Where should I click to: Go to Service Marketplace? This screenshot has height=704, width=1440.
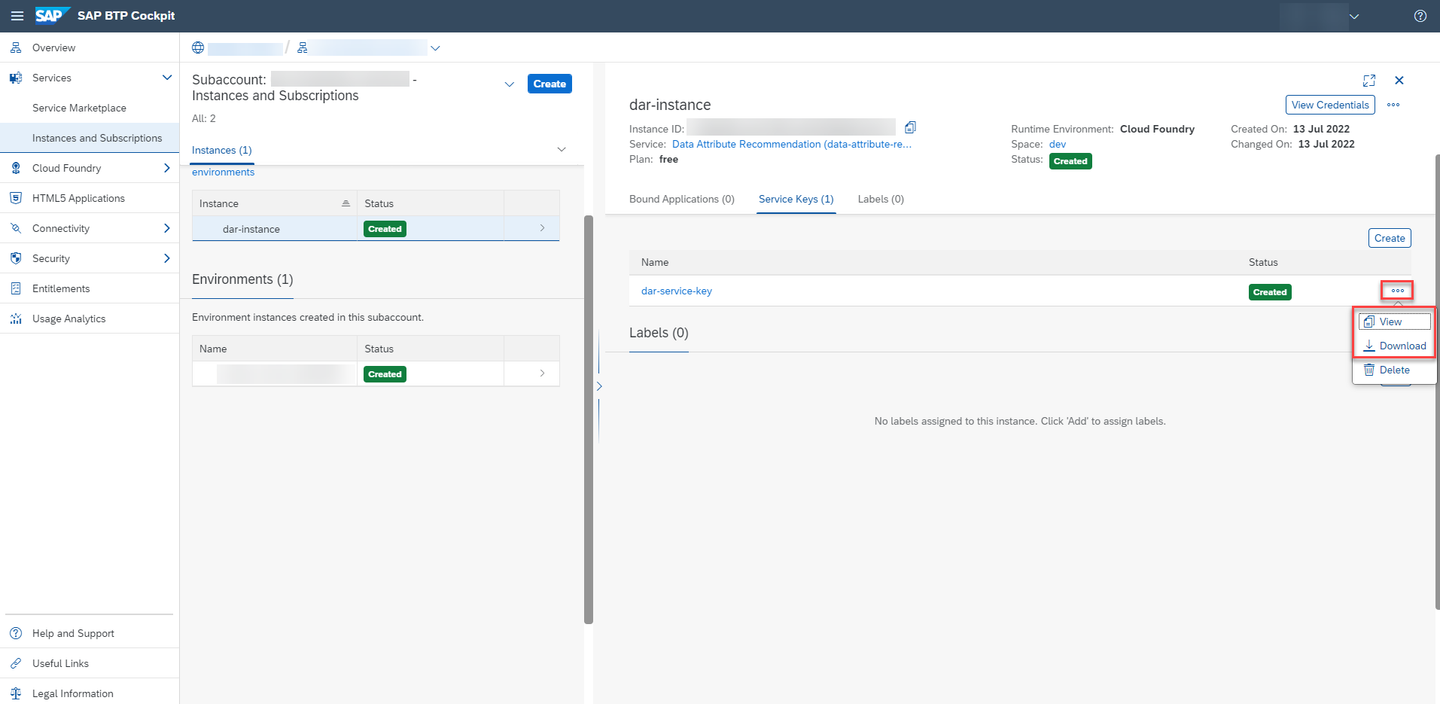tap(79, 108)
